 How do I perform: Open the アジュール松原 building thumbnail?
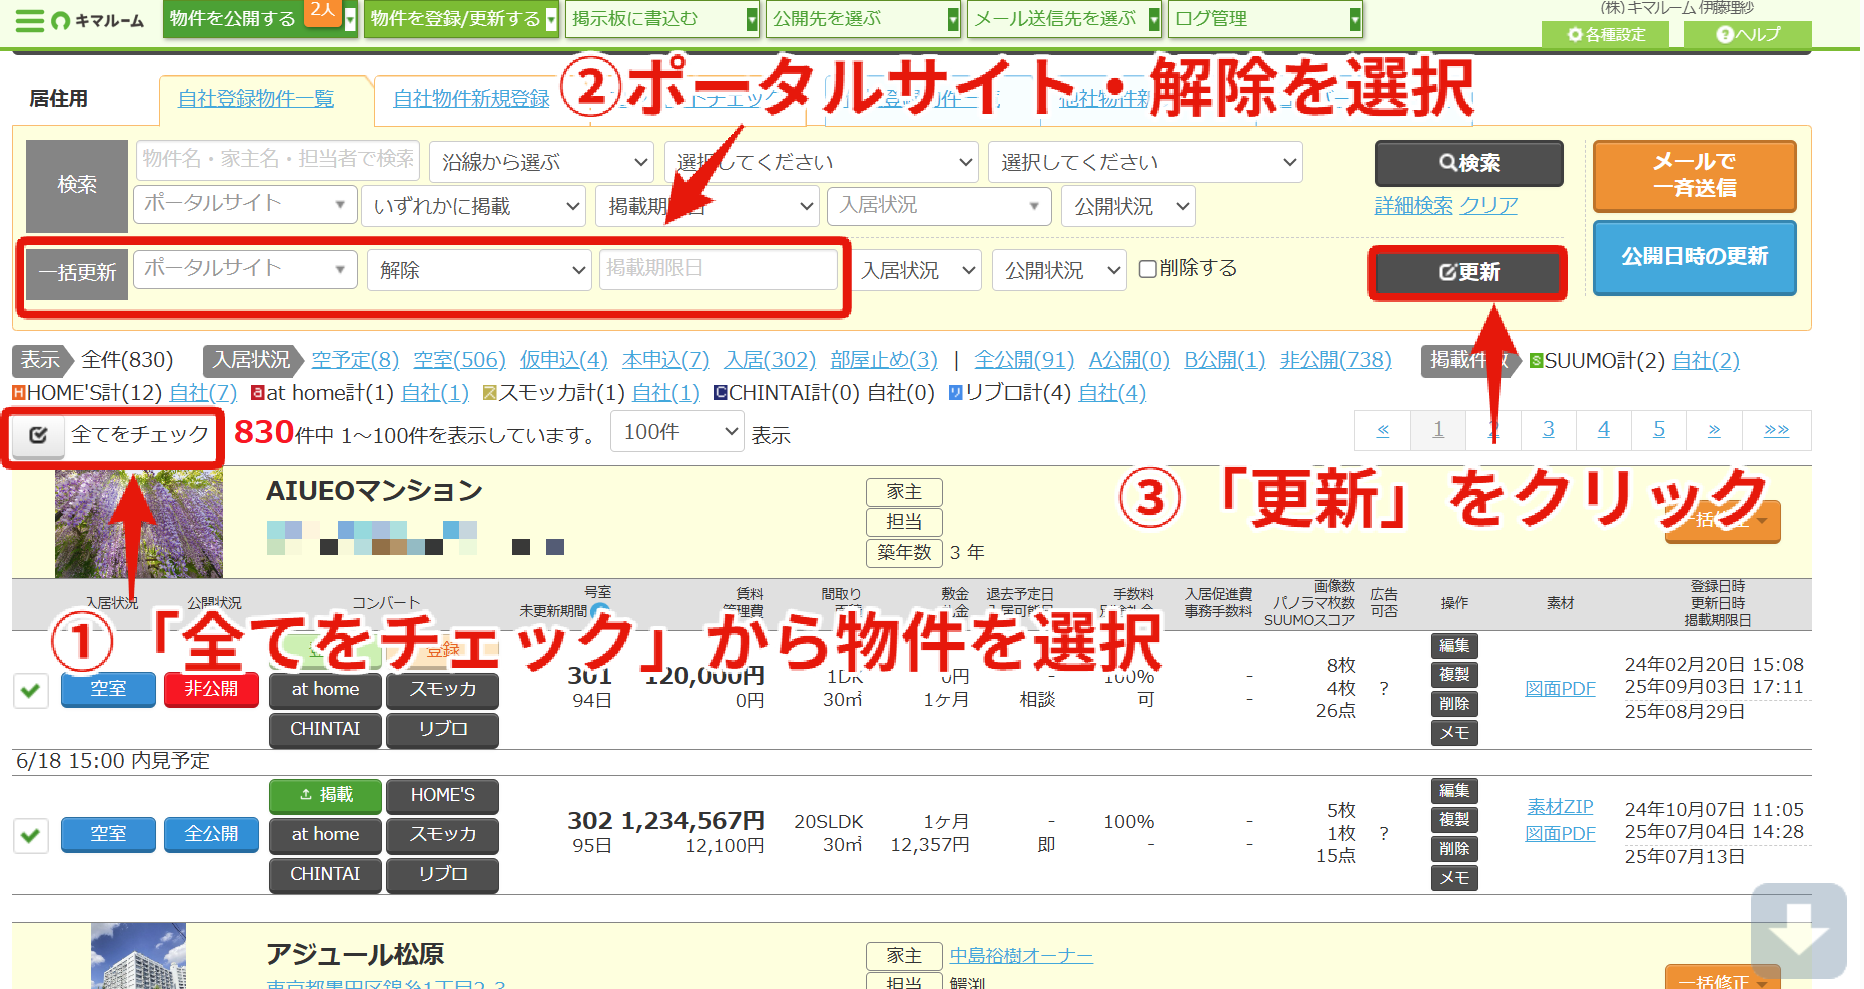[x=138, y=956]
